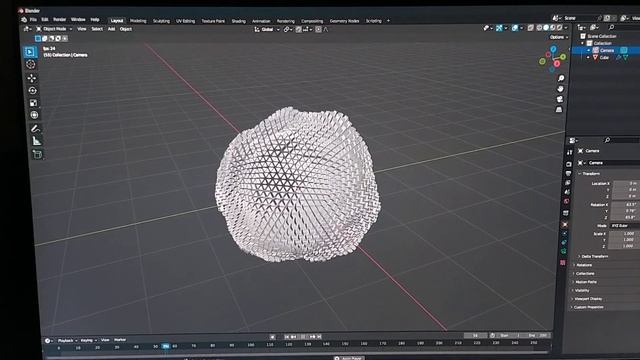Select Cube in the outliner
This screenshot has width=640, height=360.
coord(604,58)
